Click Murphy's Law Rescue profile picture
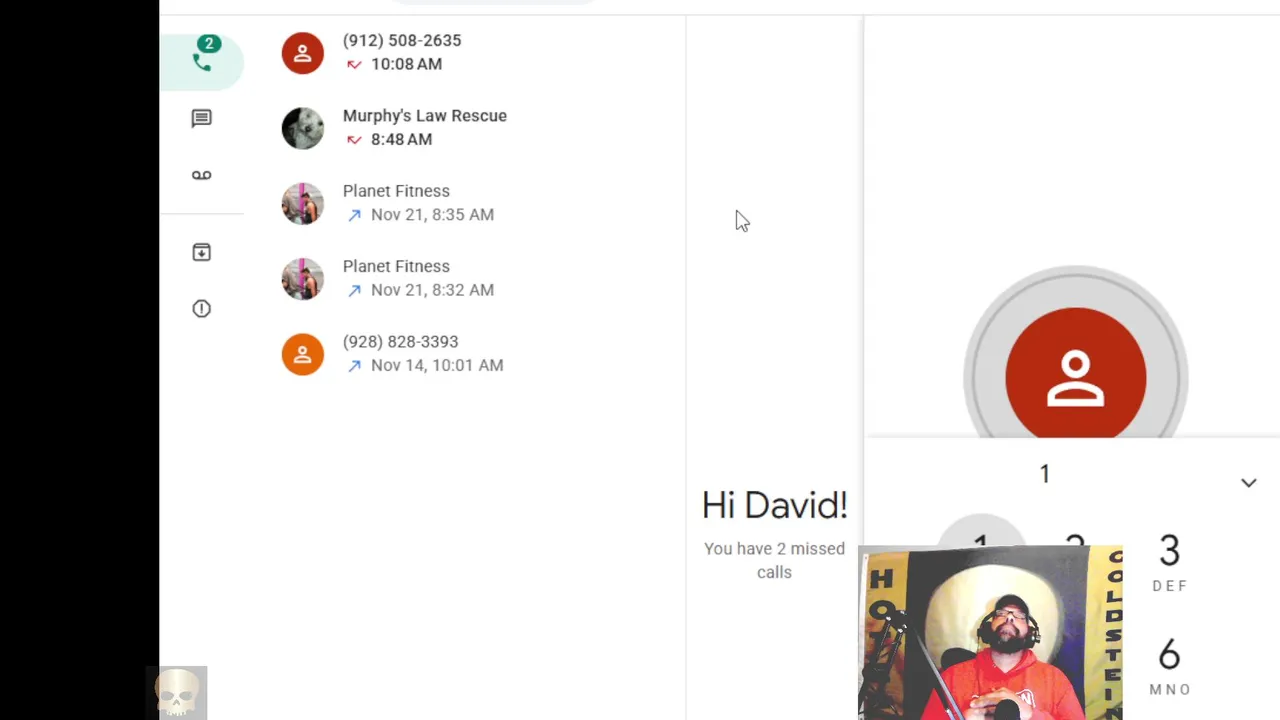 [x=303, y=128]
